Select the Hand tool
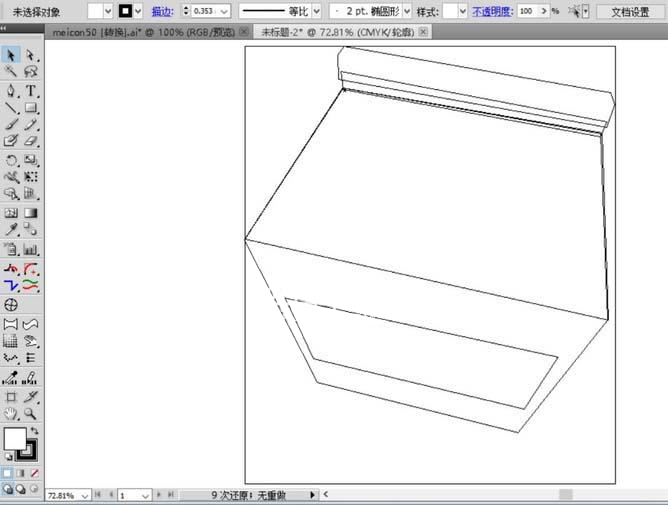 coord(11,413)
